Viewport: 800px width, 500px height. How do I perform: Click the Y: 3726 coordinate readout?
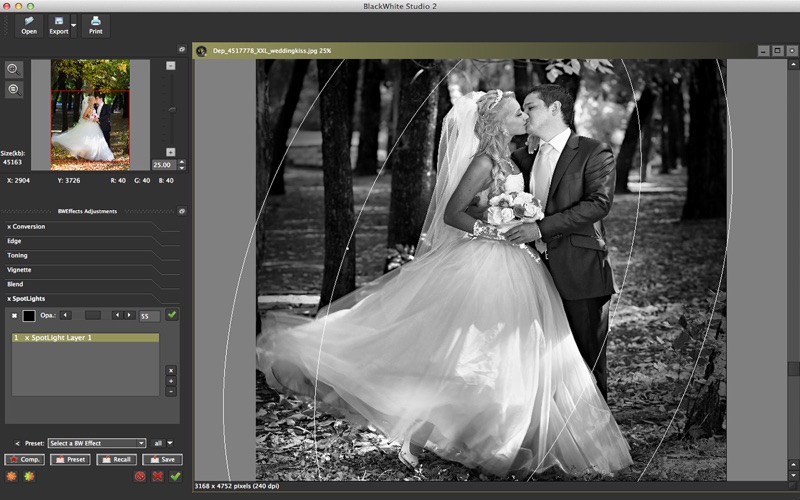point(69,181)
